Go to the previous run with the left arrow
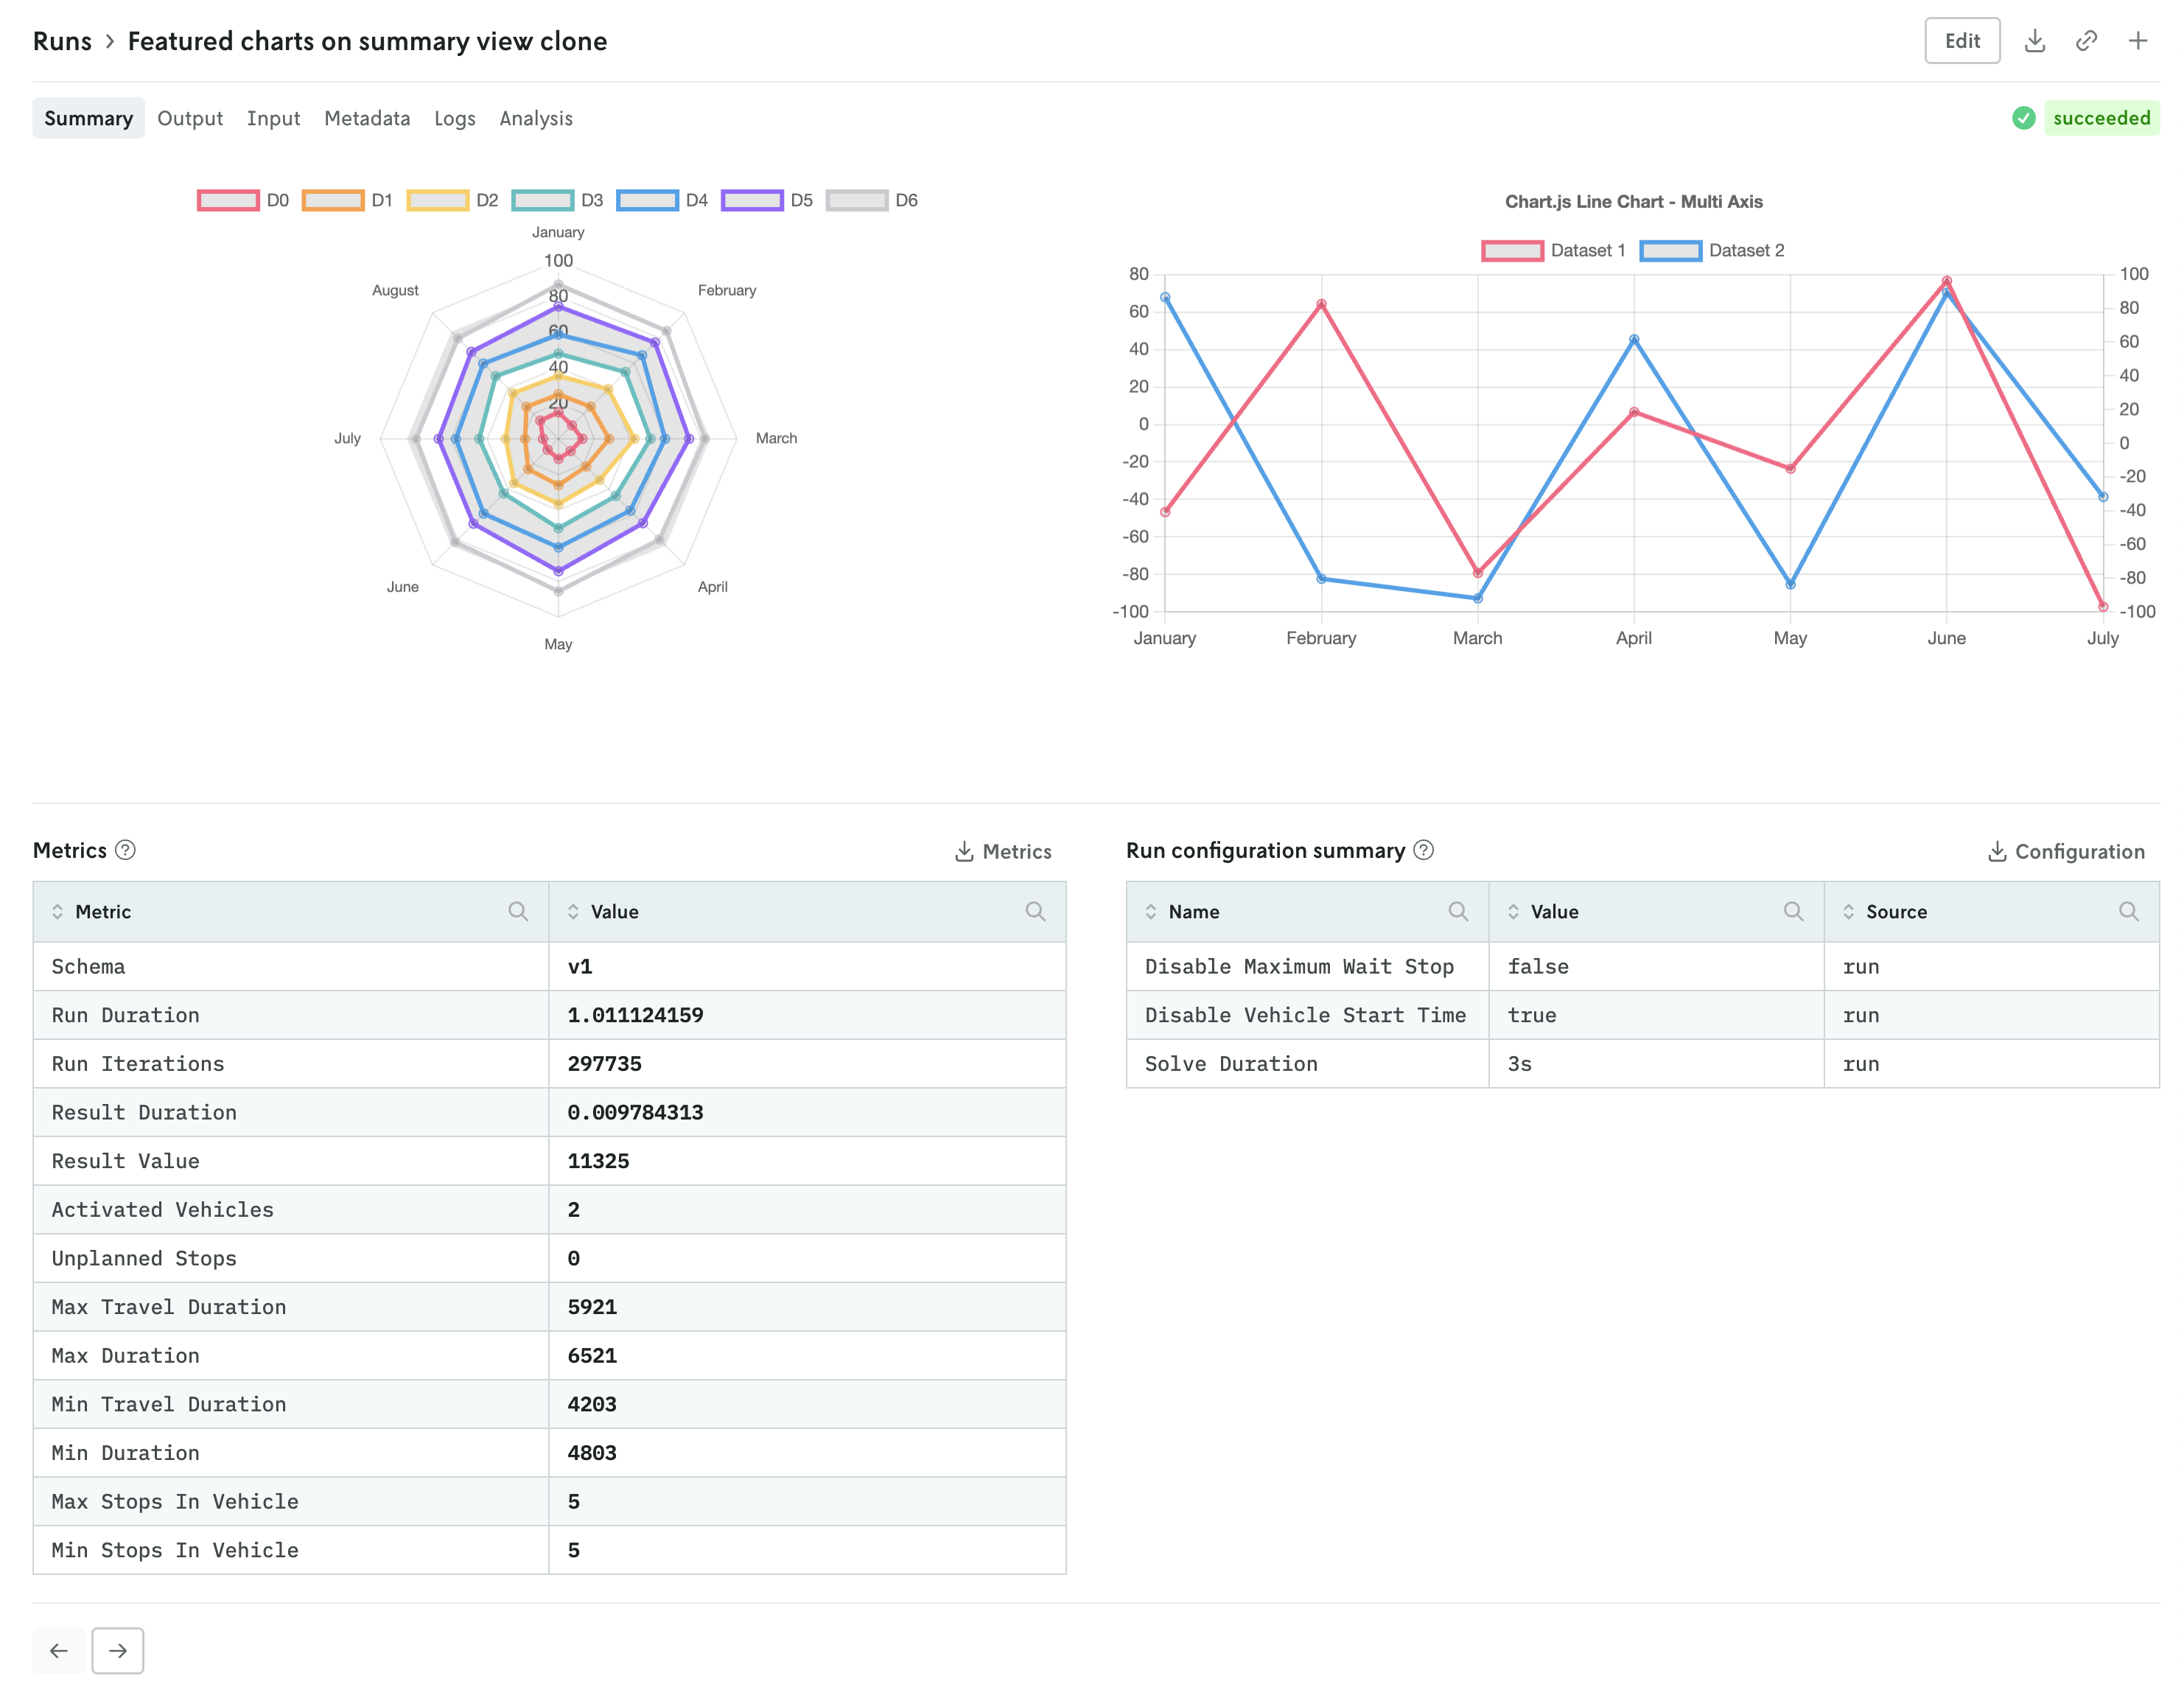The height and width of the screenshot is (1701, 2184). pyautogui.click(x=59, y=1650)
